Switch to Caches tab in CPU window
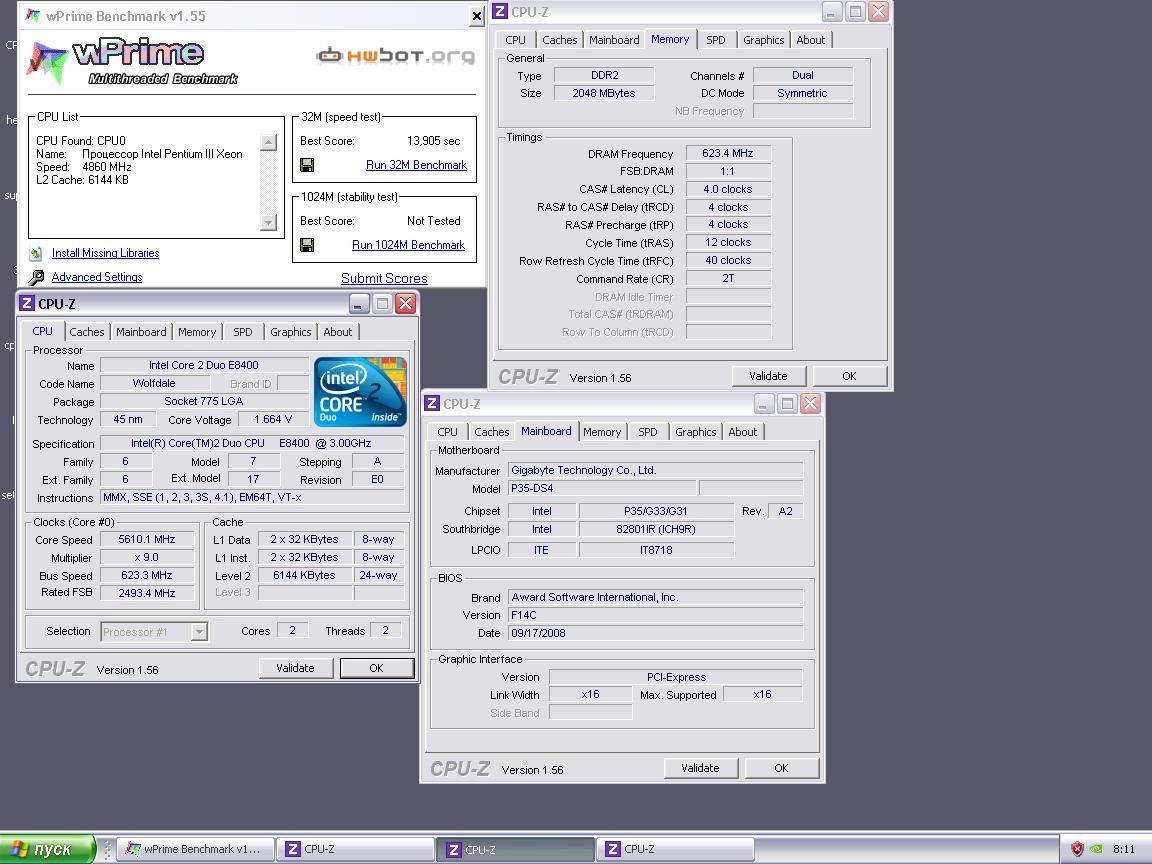The height and width of the screenshot is (864, 1152). click(x=87, y=332)
